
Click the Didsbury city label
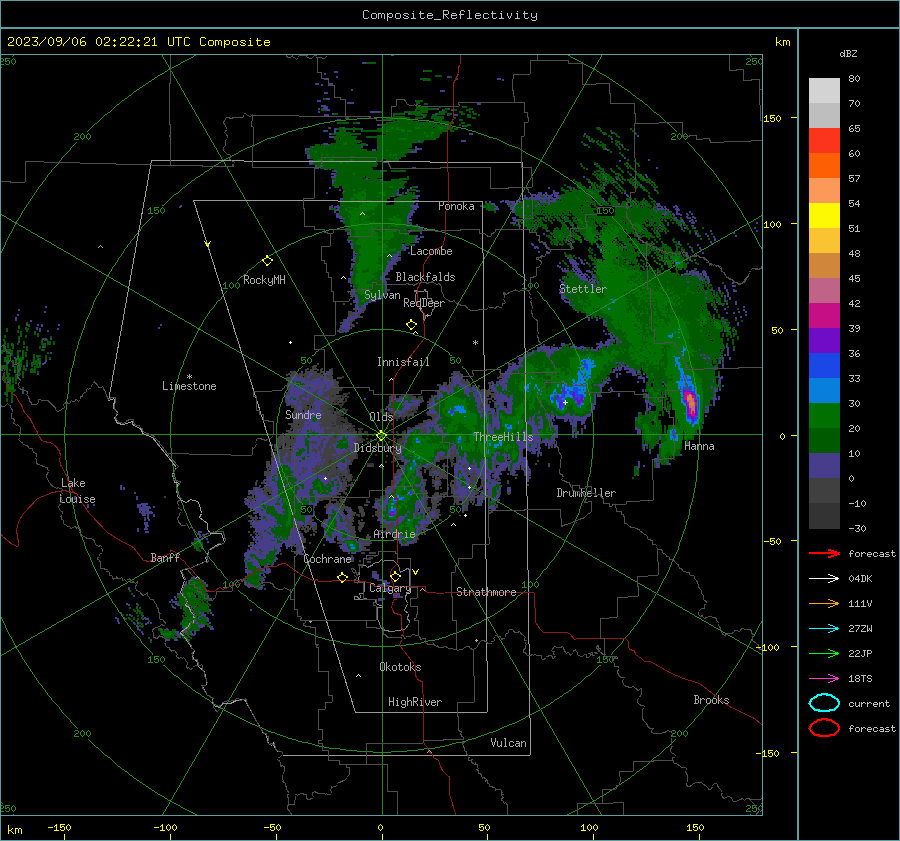[x=377, y=448]
